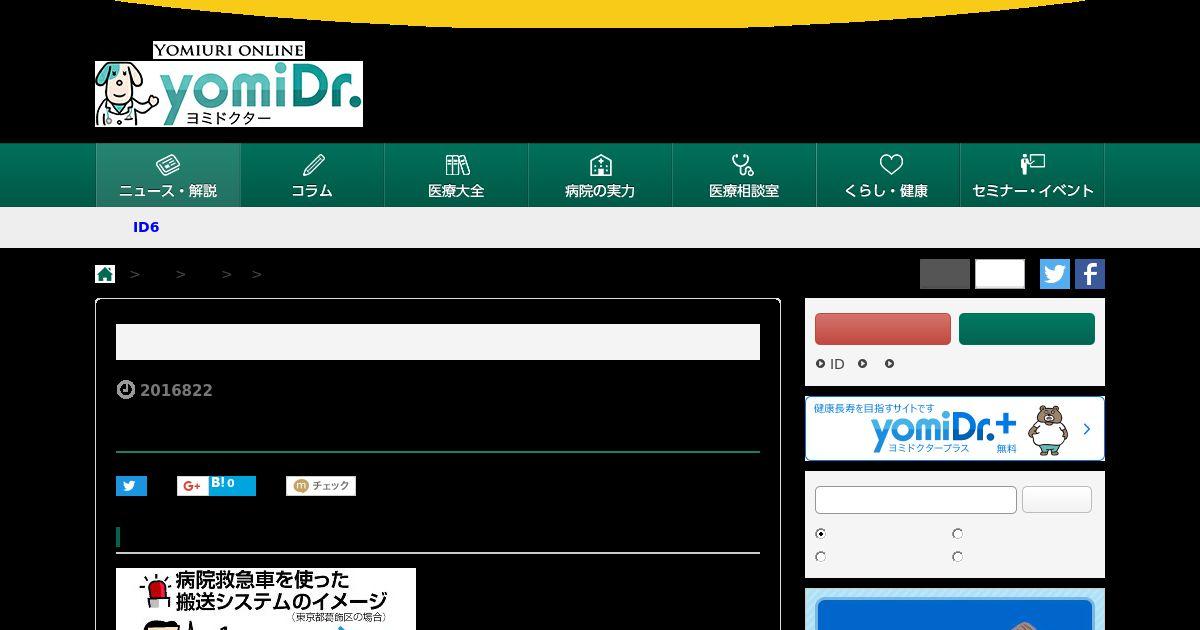The width and height of the screenshot is (1200, 630).
Task: Share page via Twitter icon at top right
Action: point(1055,274)
